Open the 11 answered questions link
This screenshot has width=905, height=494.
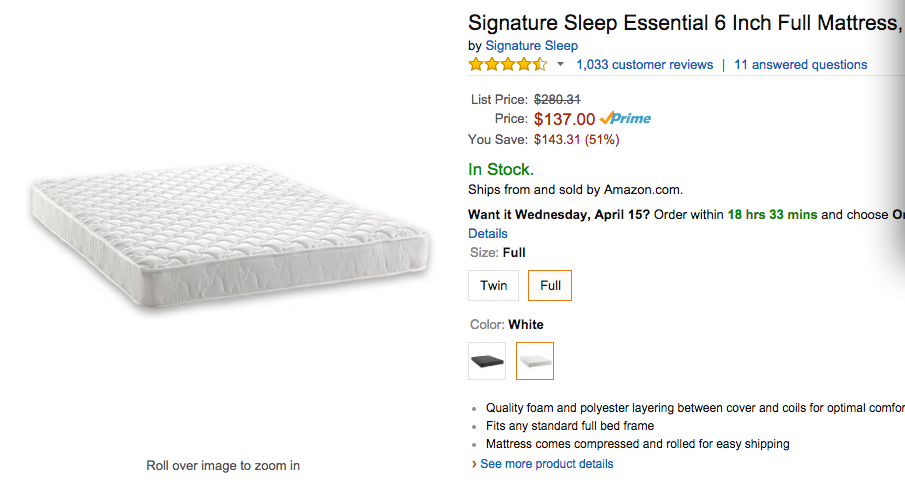point(800,65)
